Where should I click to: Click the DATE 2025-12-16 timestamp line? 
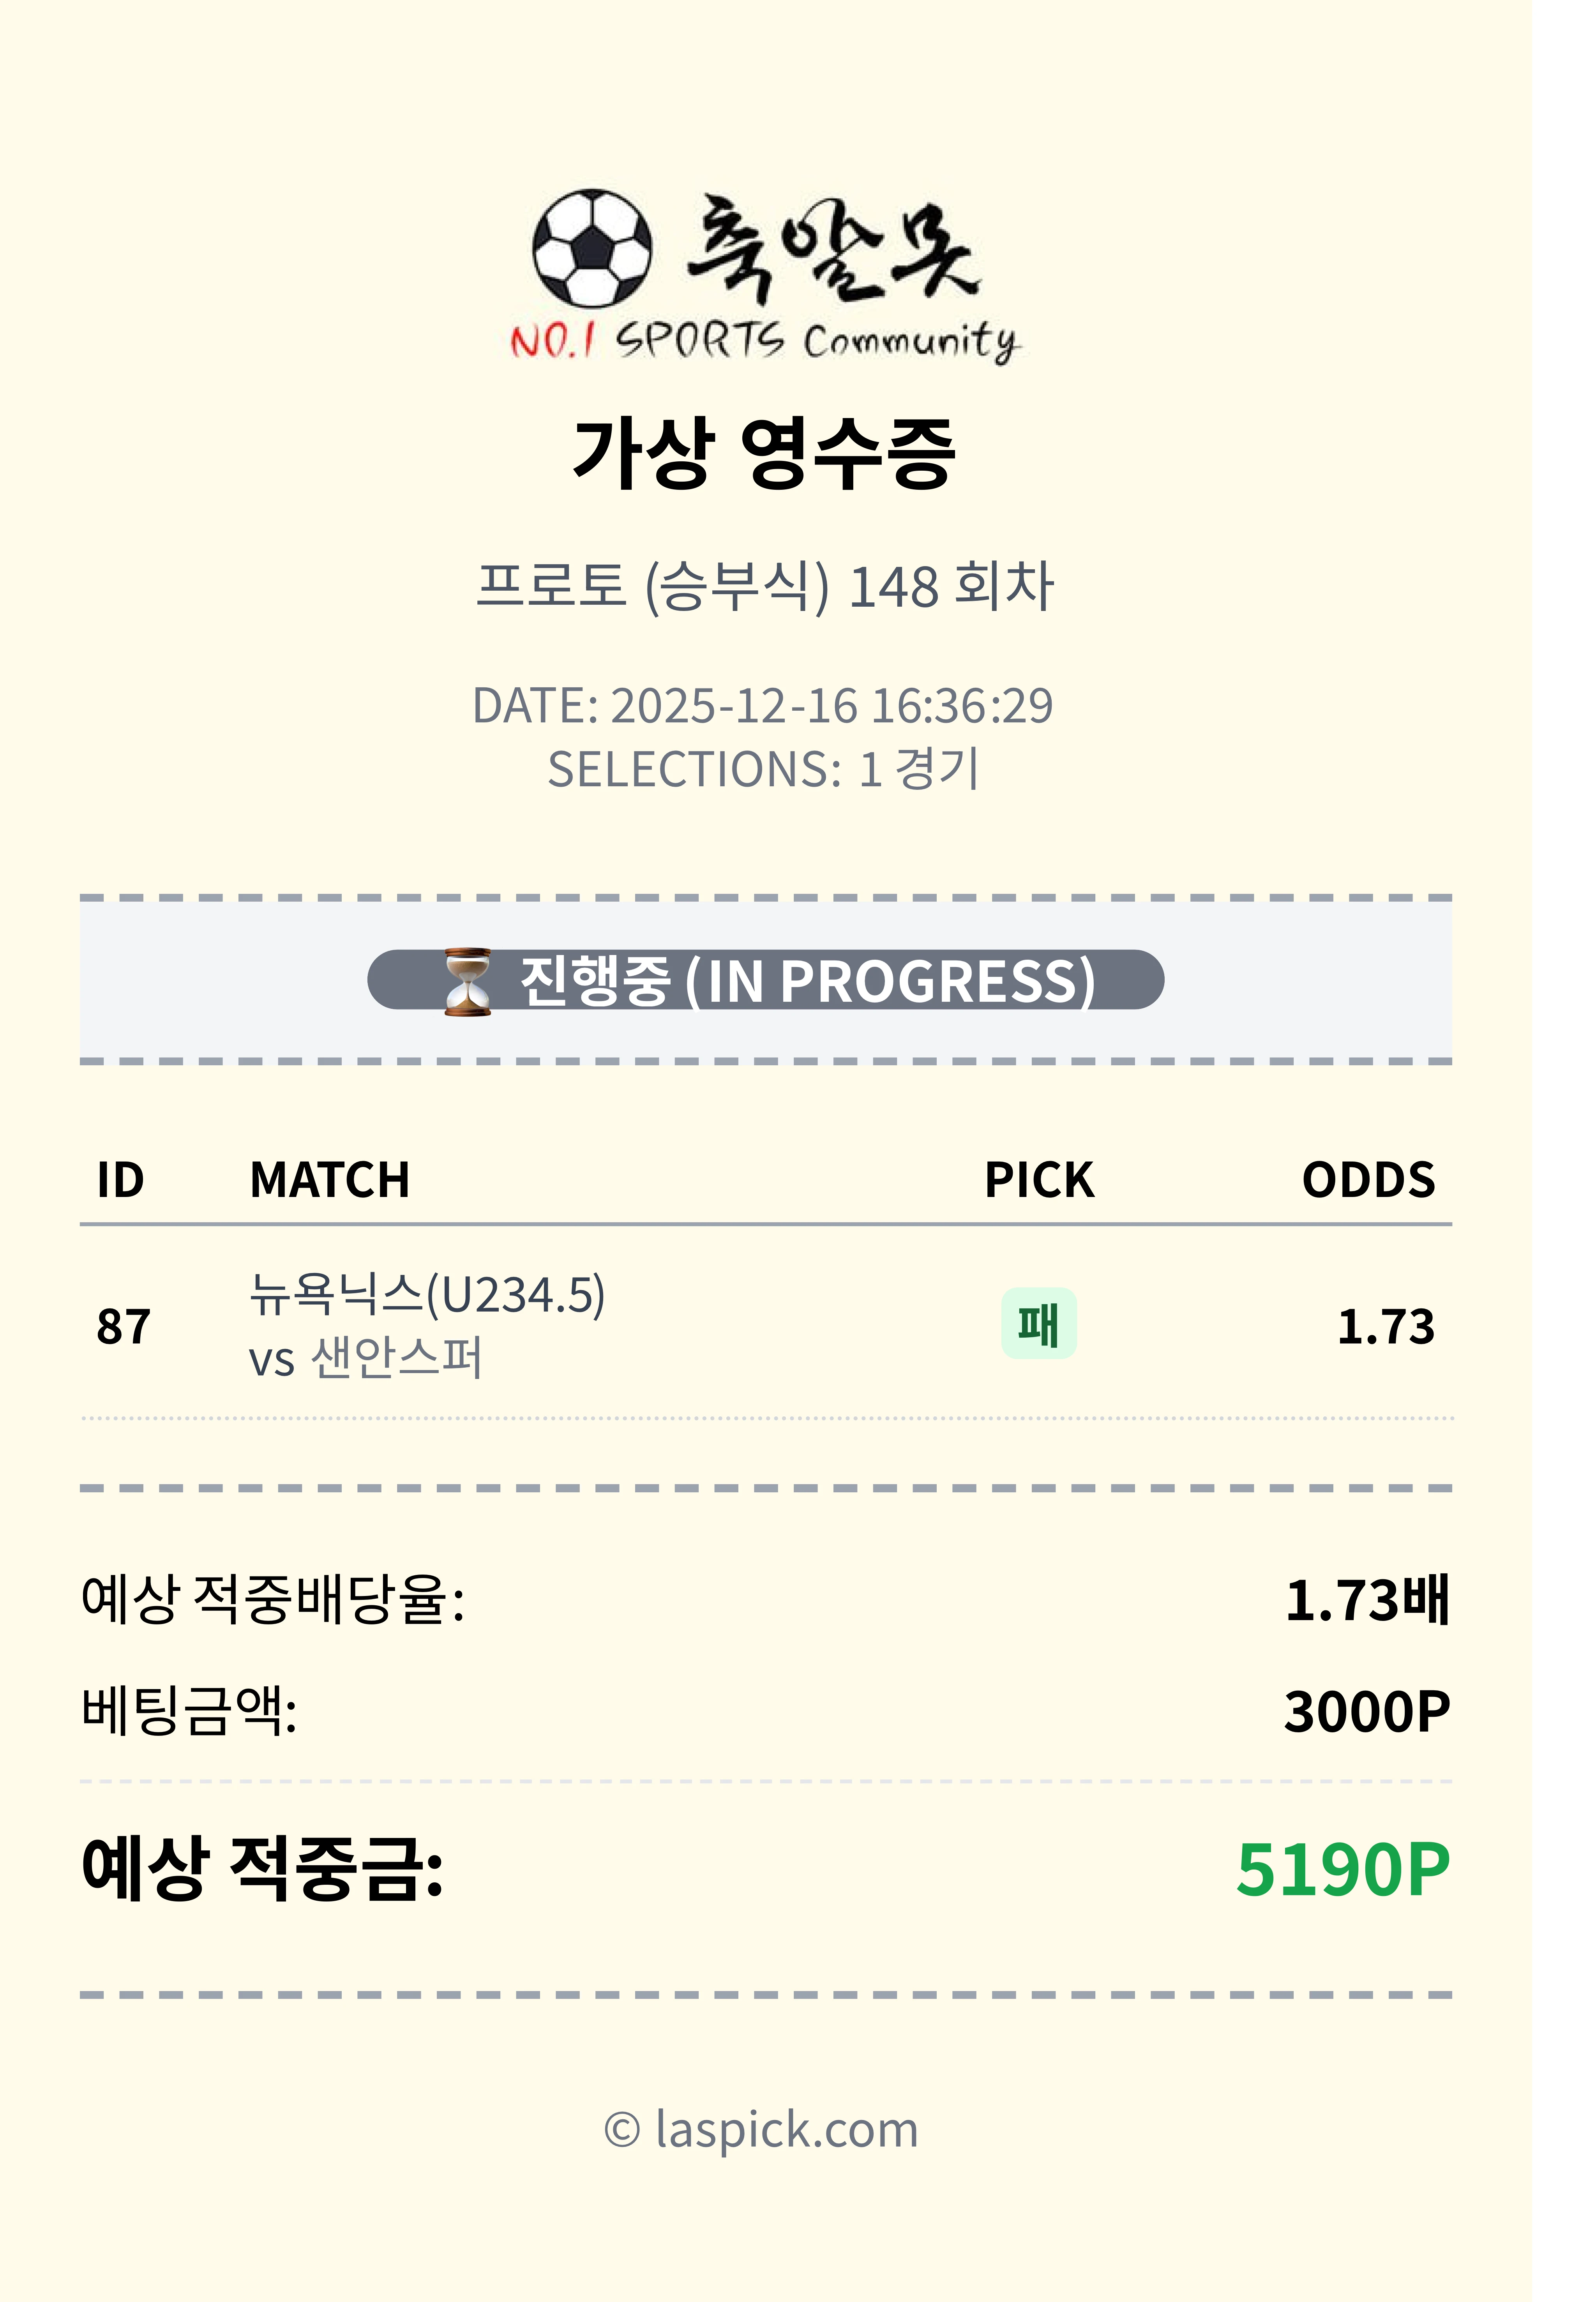click(762, 706)
